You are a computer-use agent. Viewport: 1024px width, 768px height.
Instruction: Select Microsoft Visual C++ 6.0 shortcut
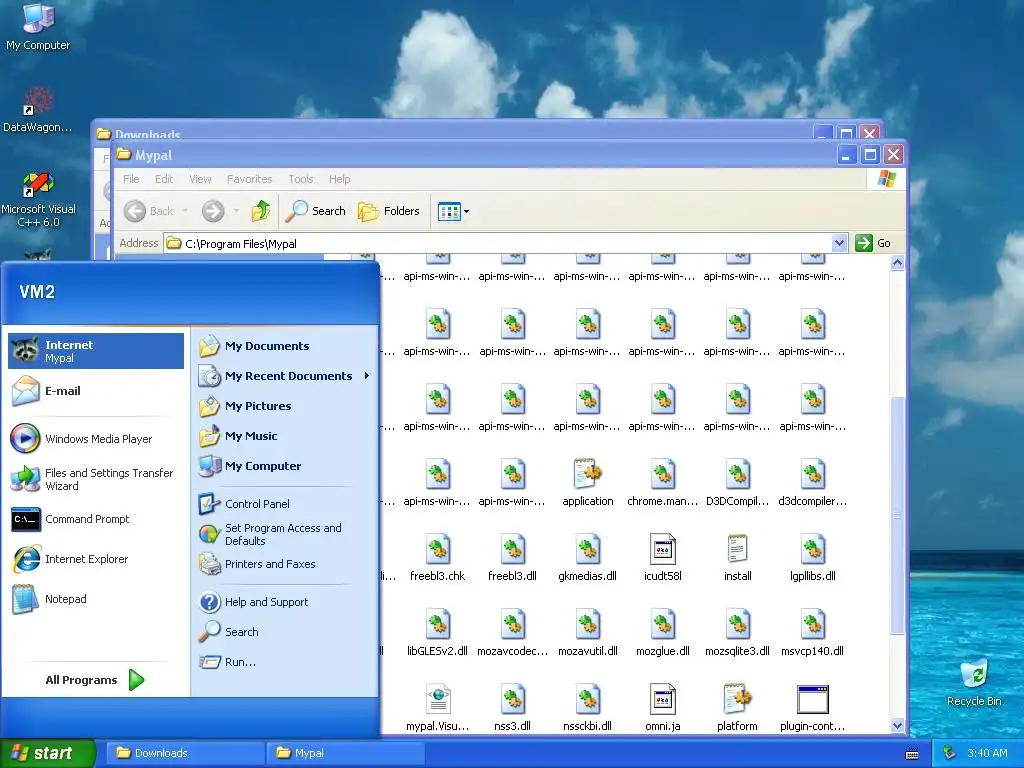38,199
